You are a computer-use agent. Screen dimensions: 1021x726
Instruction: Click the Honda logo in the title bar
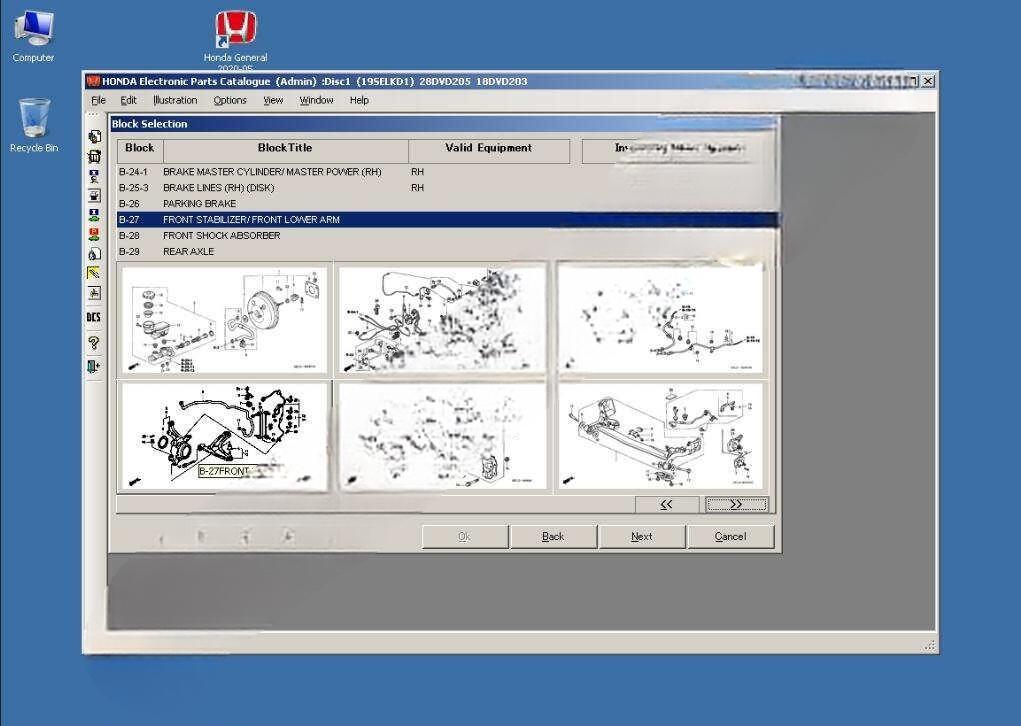[93, 81]
